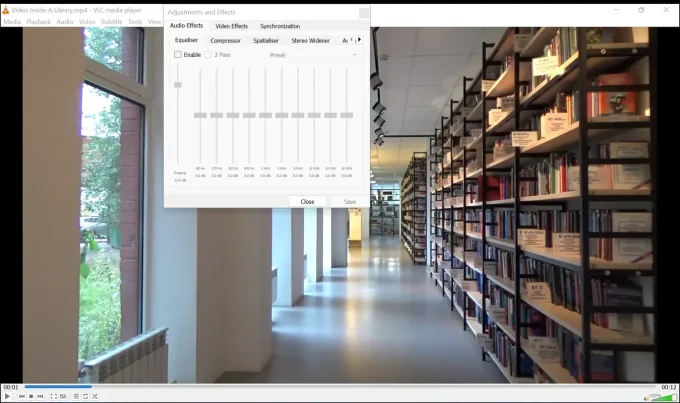Toggle shuffle random playback
Viewport: 680px width, 403px height.
96,397
